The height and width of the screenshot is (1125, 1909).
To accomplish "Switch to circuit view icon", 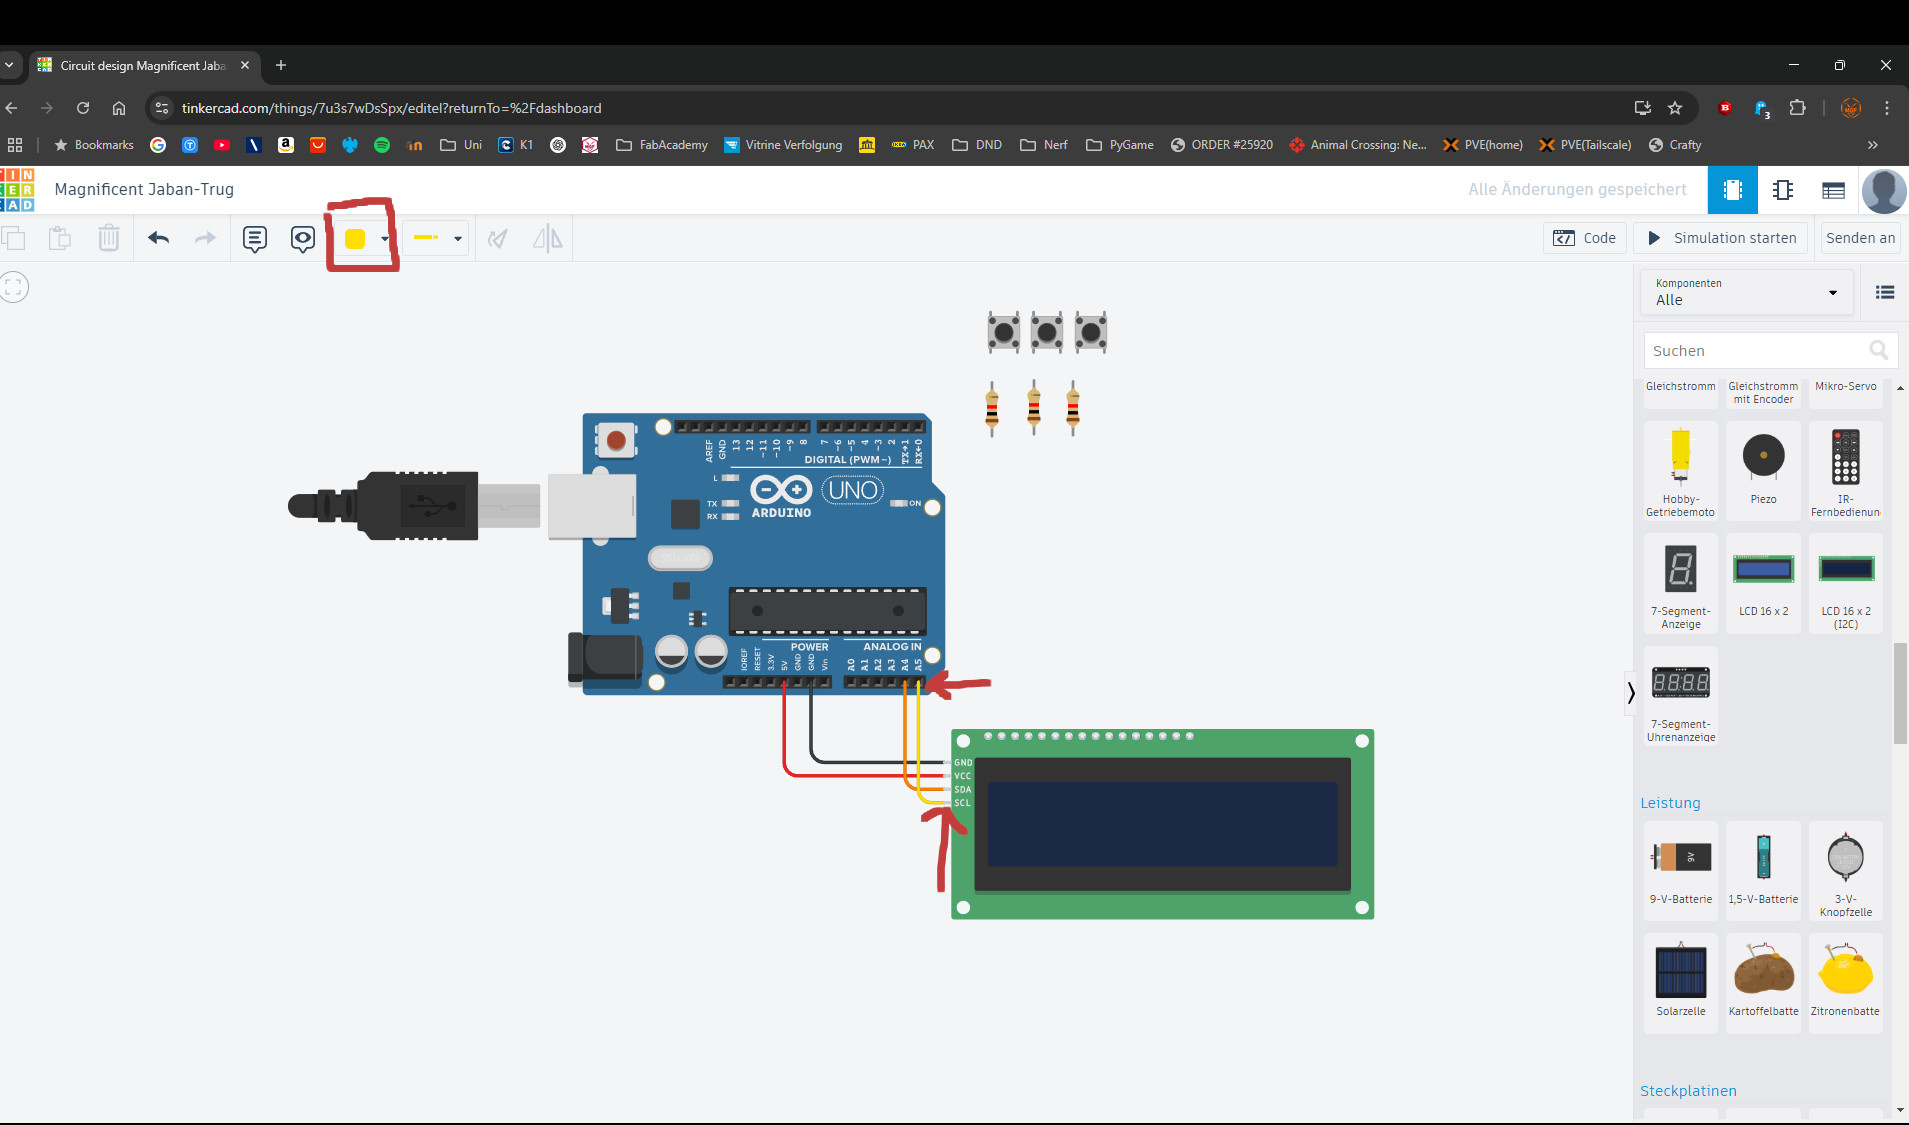I will (x=1732, y=190).
